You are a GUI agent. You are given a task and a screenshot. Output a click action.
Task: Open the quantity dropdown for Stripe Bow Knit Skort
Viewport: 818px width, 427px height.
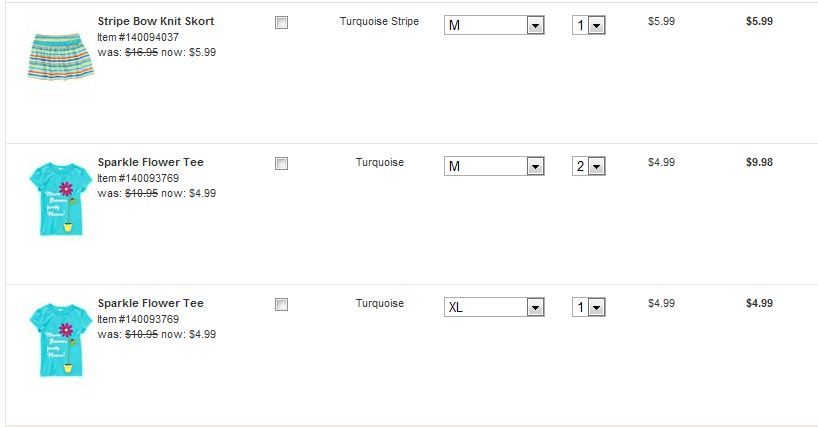(x=589, y=25)
